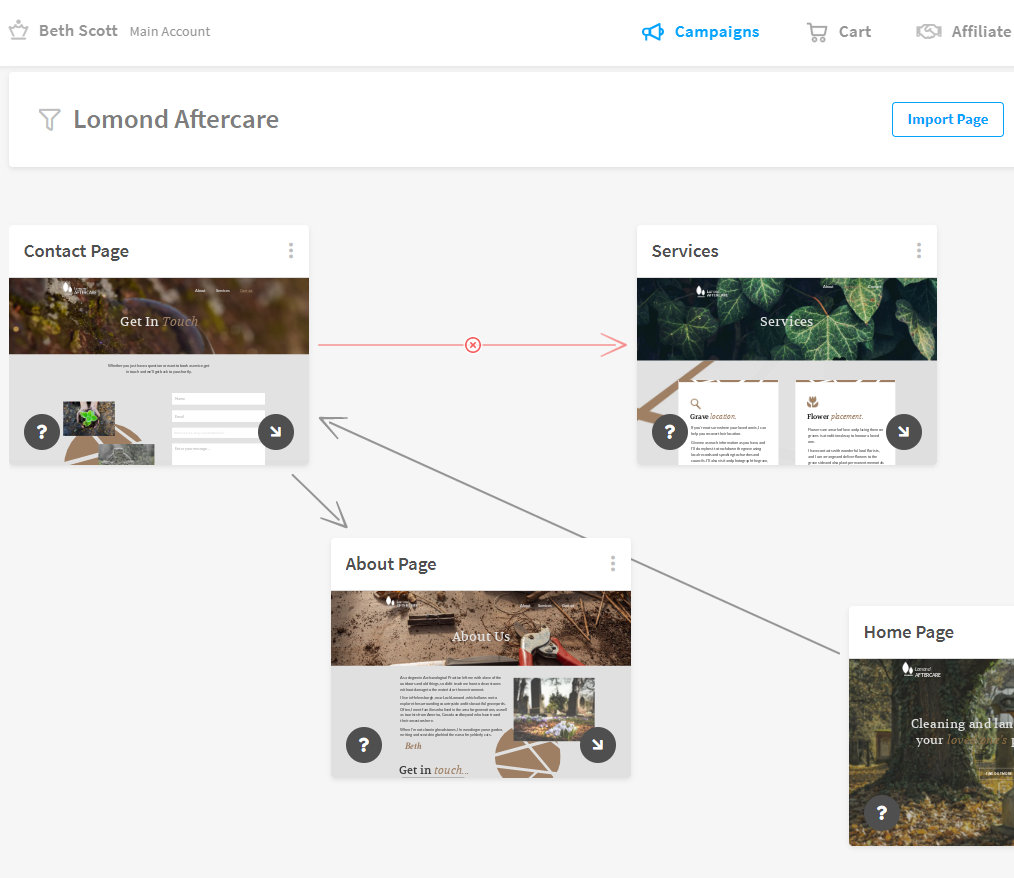Click the Main Account label
The width and height of the screenshot is (1014, 878).
click(169, 31)
